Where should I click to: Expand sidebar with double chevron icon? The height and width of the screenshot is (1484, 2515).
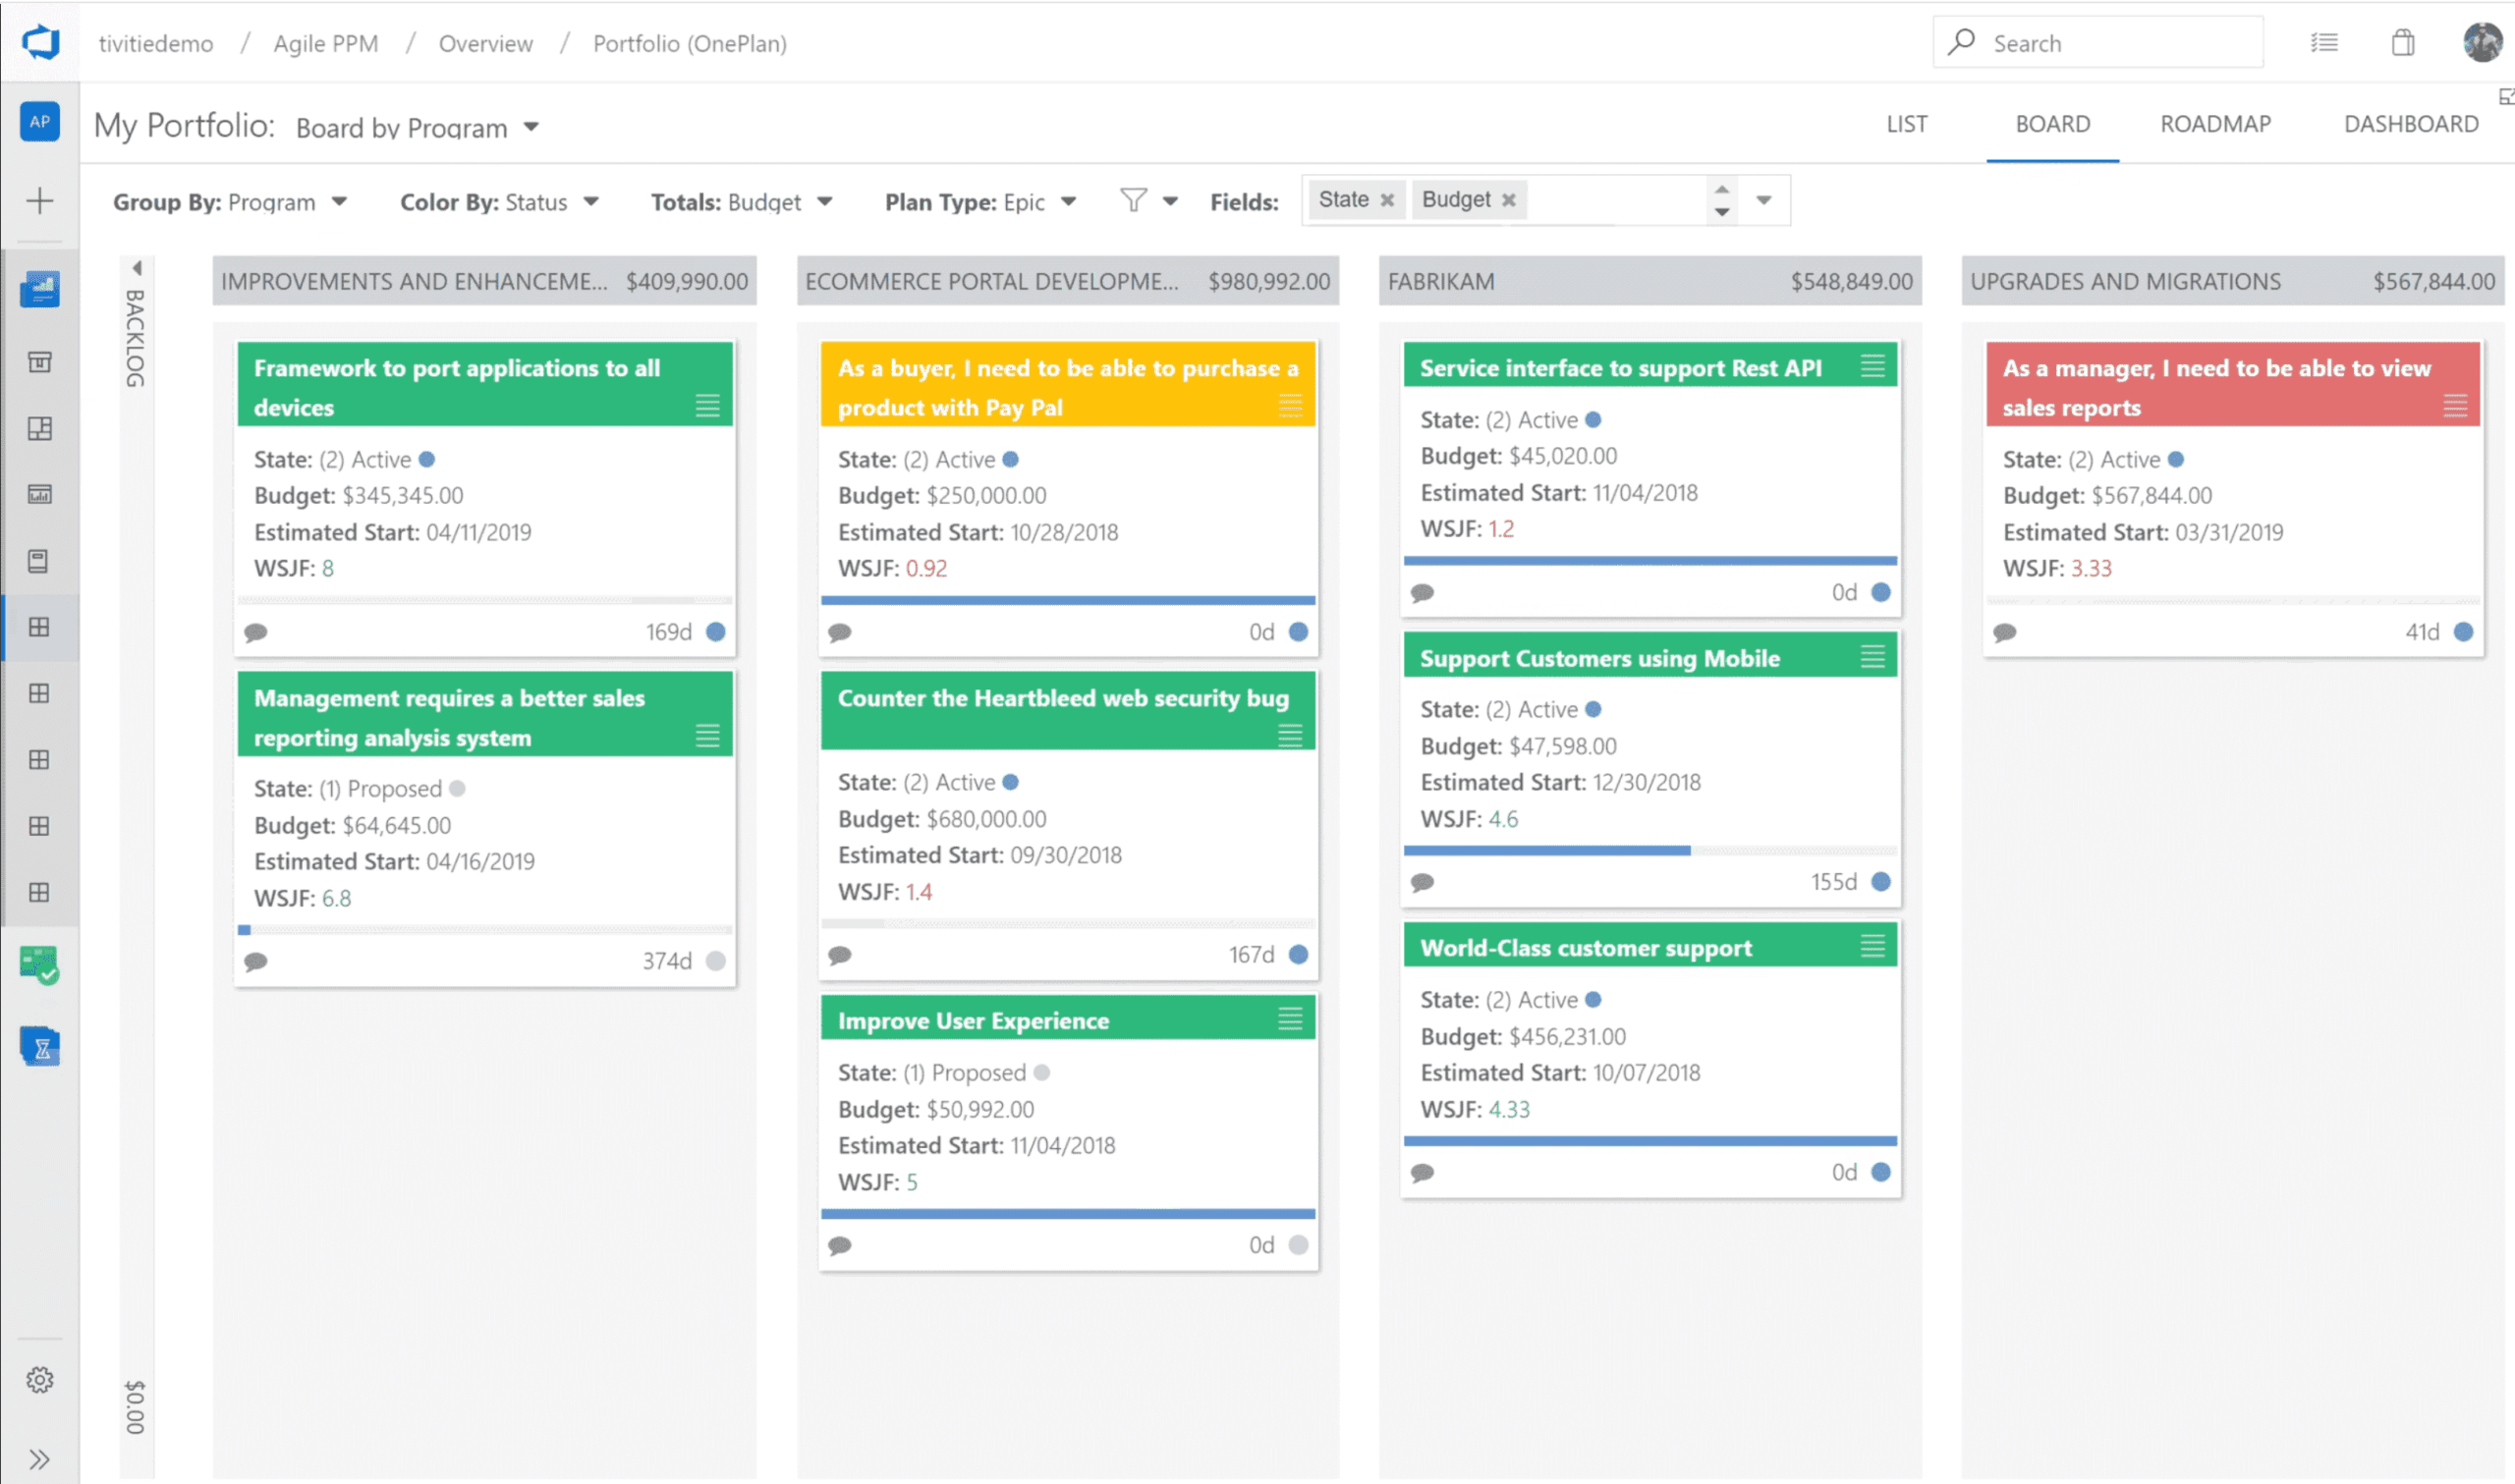40,1459
